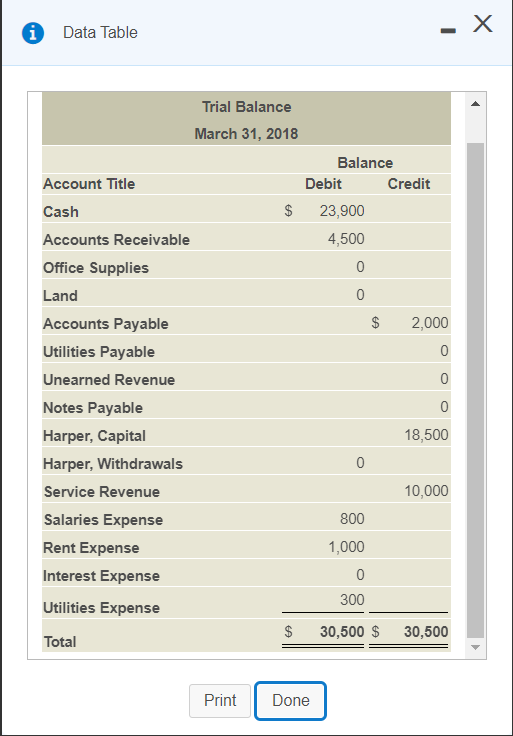Viewport: 513px width, 736px height.
Task: Select the 1,000 debit amount
Action: [346, 547]
